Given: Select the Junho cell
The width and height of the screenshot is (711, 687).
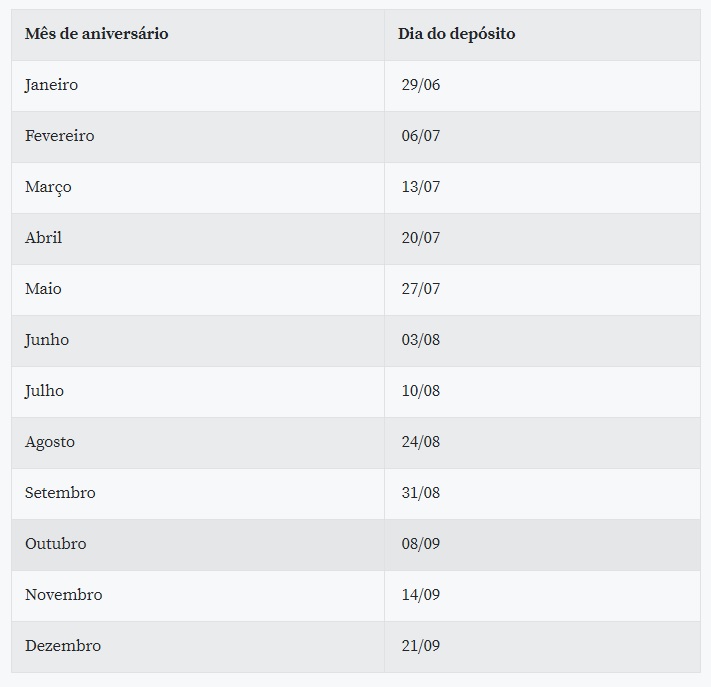Looking at the screenshot, I should coord(47,340).
